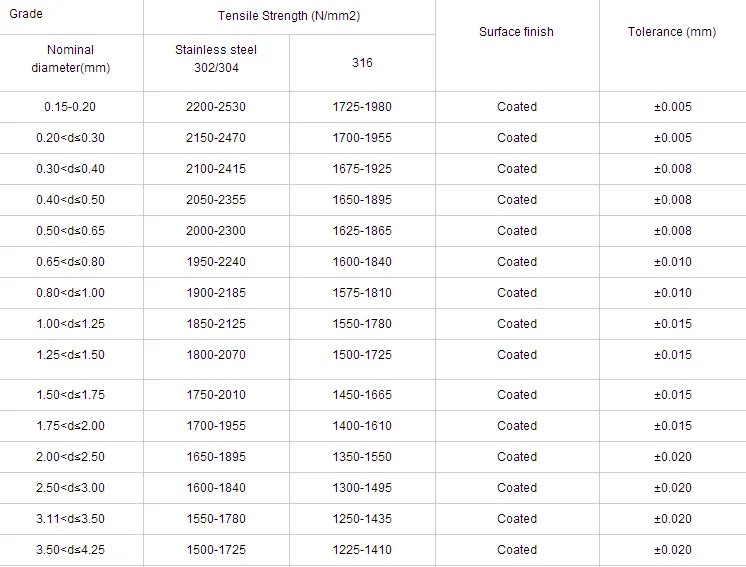Screen dimensions: 746x567
Task: Click the 0.40<d≤0.50 diameter cell
Action: tap(70, 200)
